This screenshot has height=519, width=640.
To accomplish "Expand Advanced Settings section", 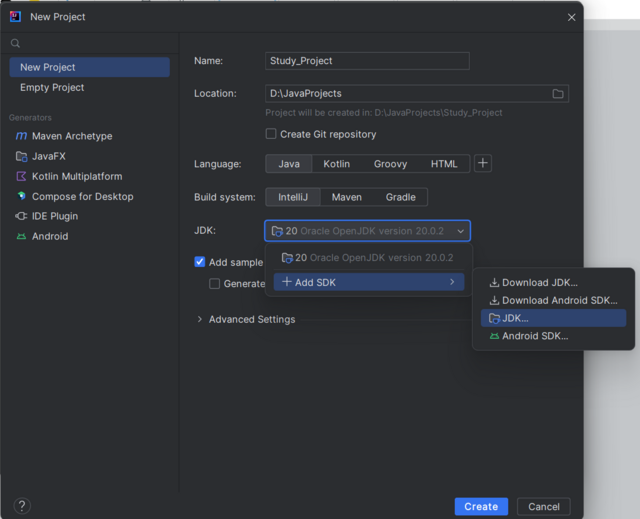I will (x=200, y=320).
